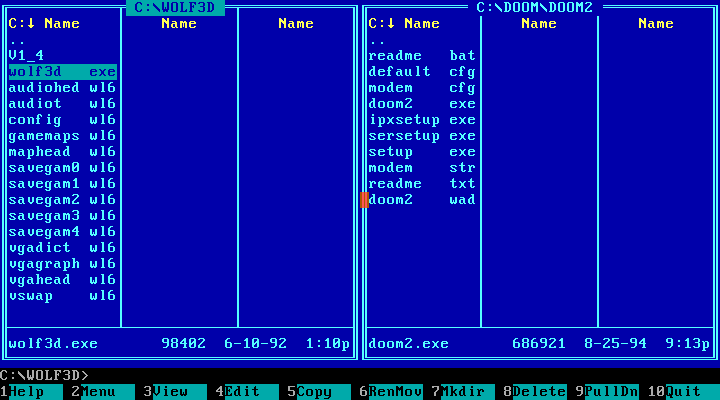720x400 pixels.
Task: Select audiot wl6 file
Action: point(62,104)
